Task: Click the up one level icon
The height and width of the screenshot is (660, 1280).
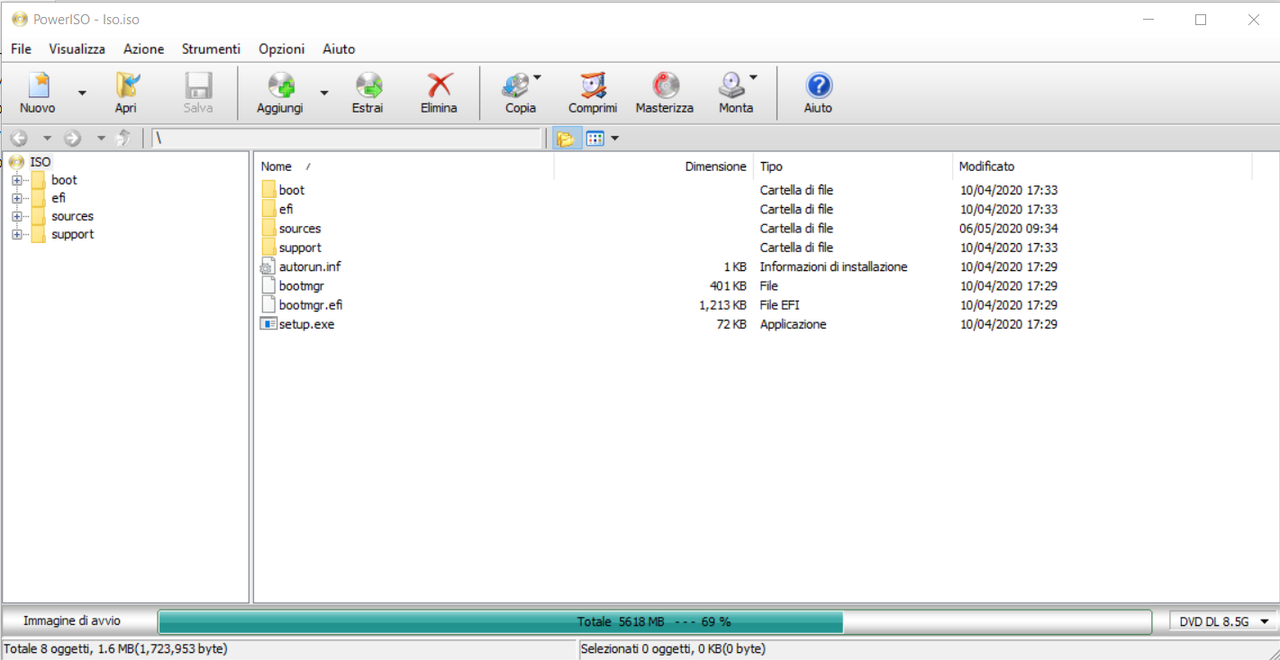Action: (x=123, y=138)
